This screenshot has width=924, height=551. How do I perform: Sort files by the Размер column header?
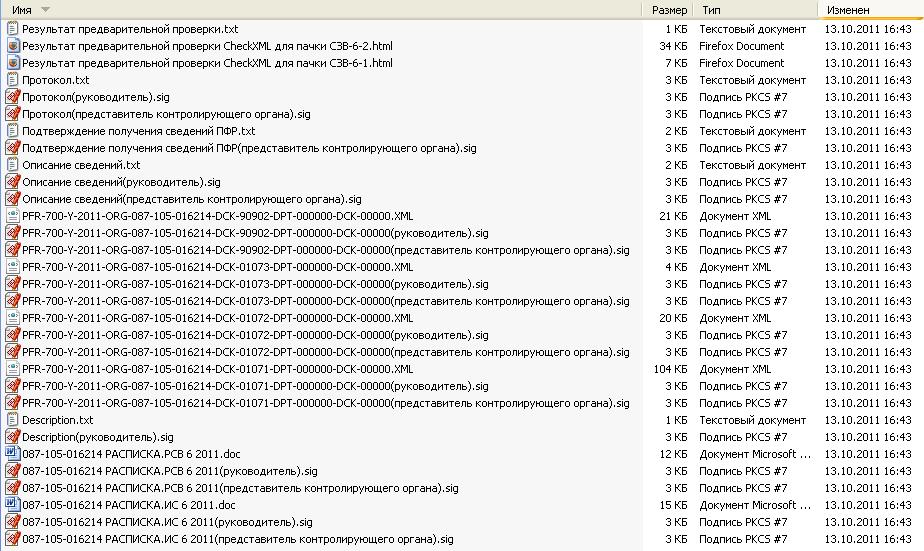tap(668, 9)
